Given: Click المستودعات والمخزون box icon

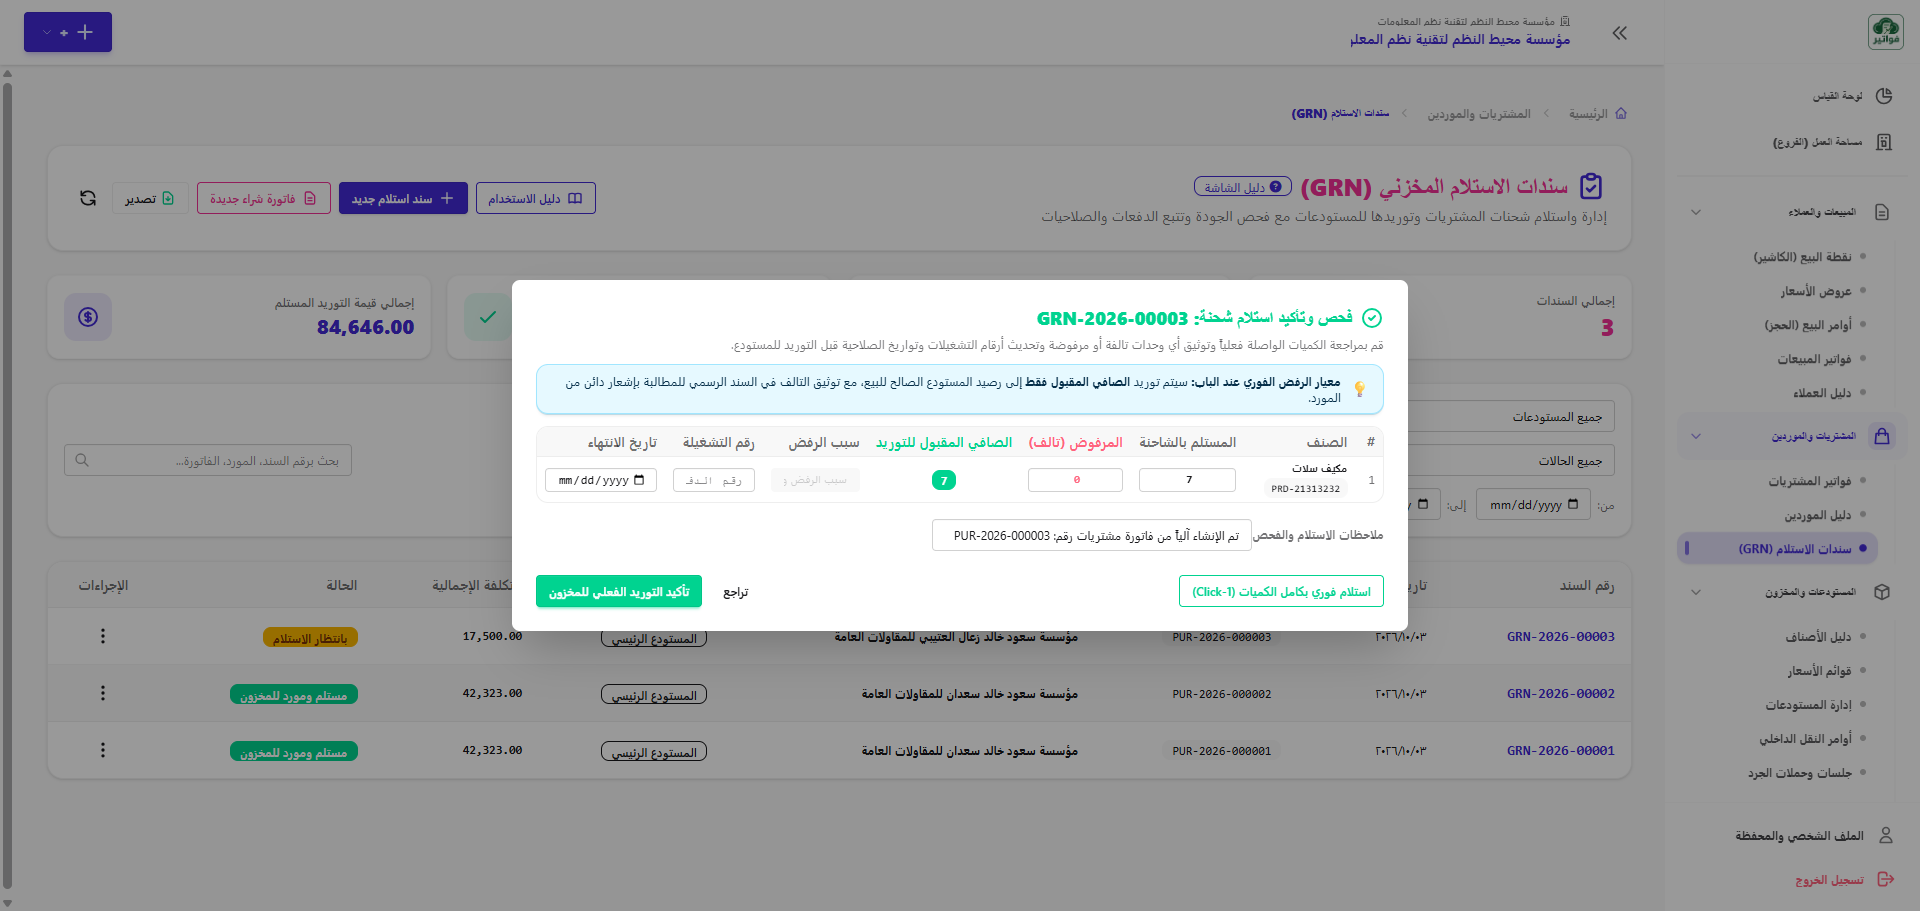Looking at the screenshot, I should tap(1882, 592).
